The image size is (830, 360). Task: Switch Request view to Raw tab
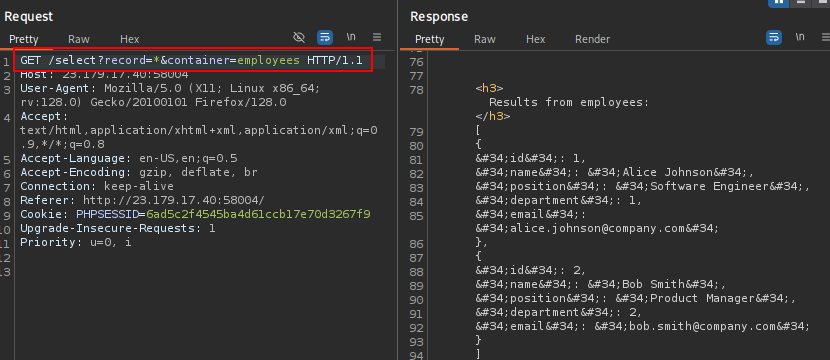tap(79, 39)
